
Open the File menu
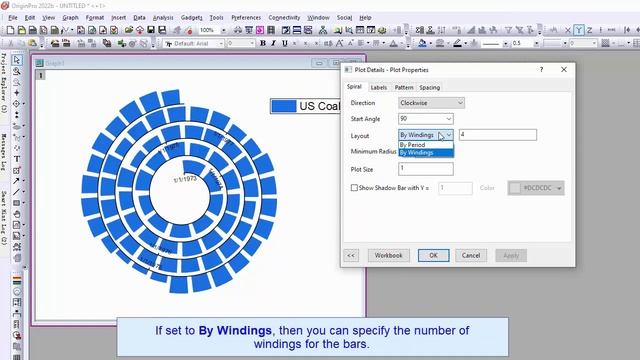coord(13,18)
